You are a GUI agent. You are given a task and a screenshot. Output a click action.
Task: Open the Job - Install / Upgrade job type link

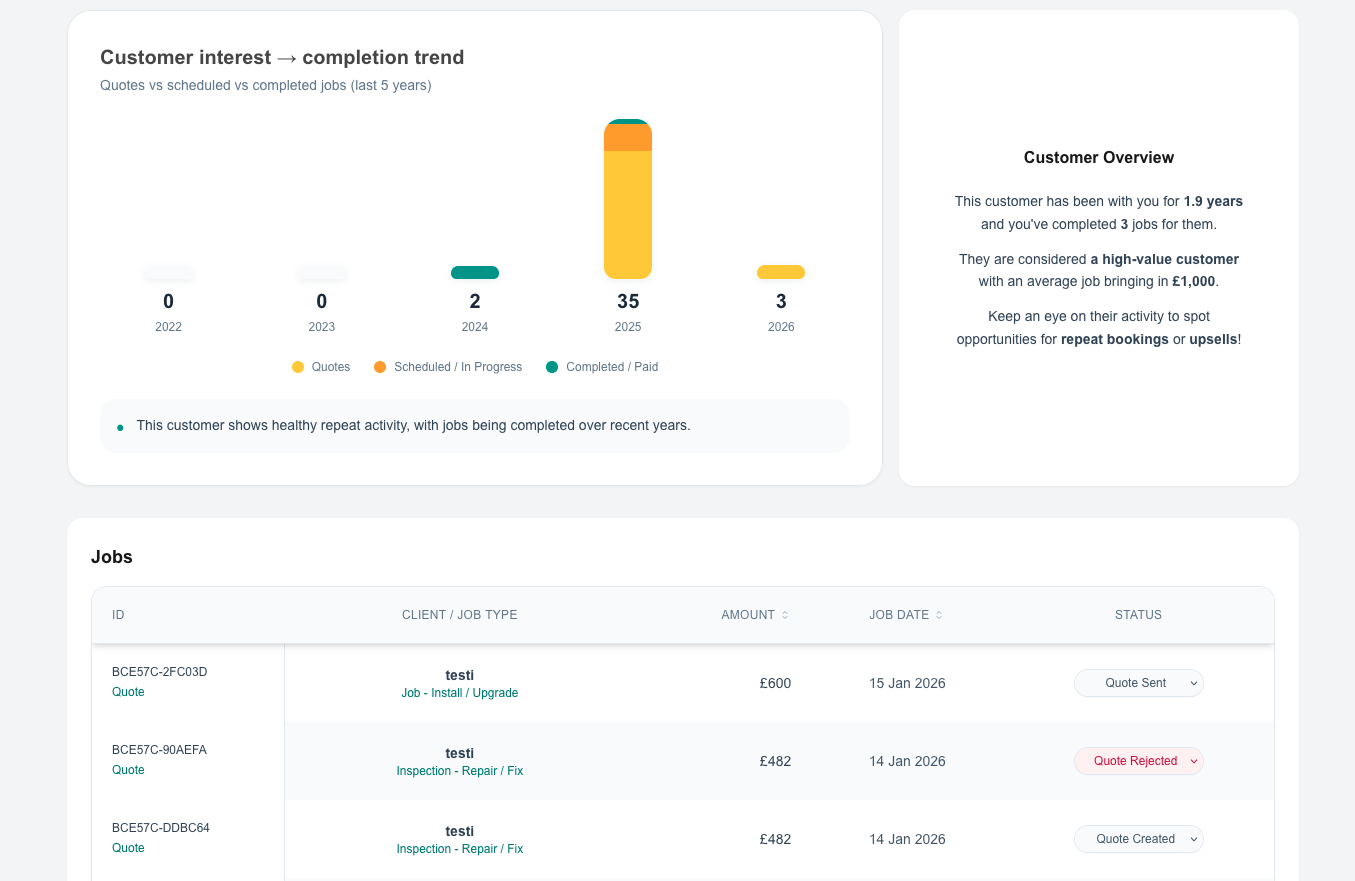tap(459, 692)
